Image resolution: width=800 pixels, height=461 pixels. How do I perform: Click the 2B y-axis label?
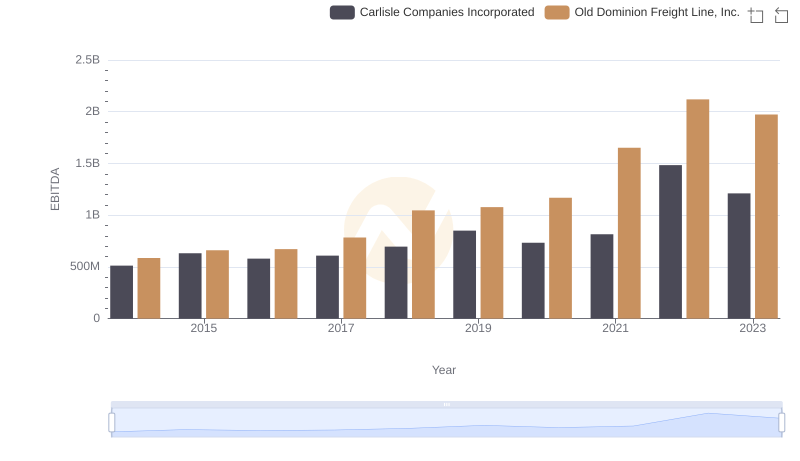point(93,111)
